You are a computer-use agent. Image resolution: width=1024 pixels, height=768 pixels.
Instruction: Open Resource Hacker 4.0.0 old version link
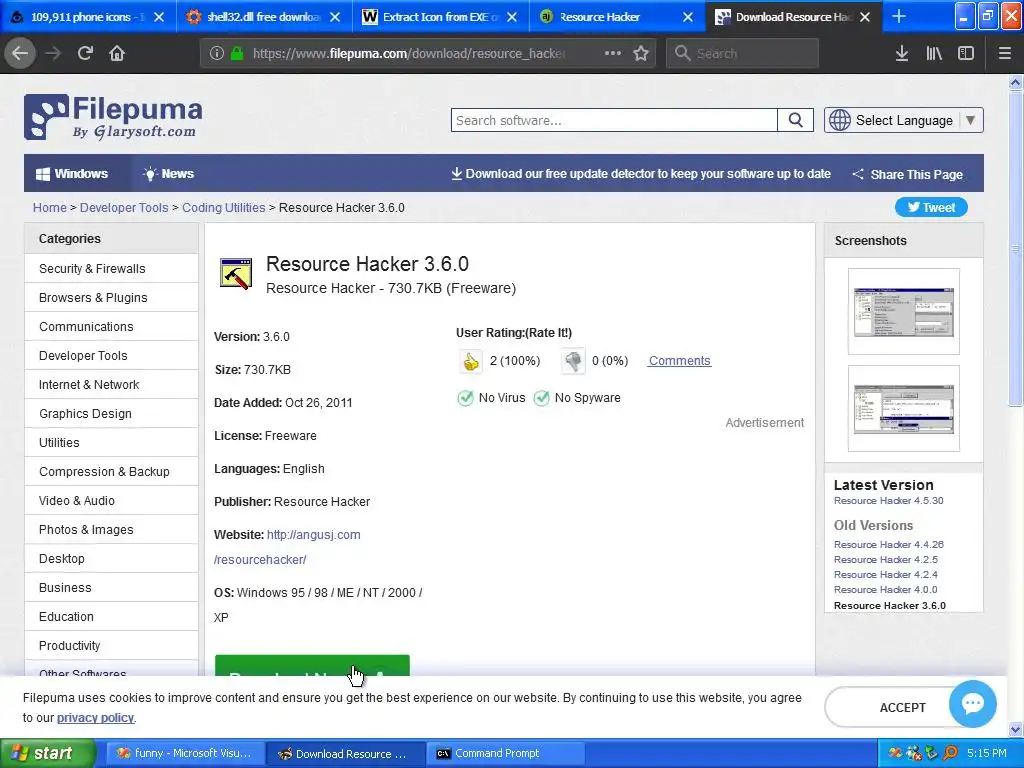pyautogui.click(x=886, y=590)
